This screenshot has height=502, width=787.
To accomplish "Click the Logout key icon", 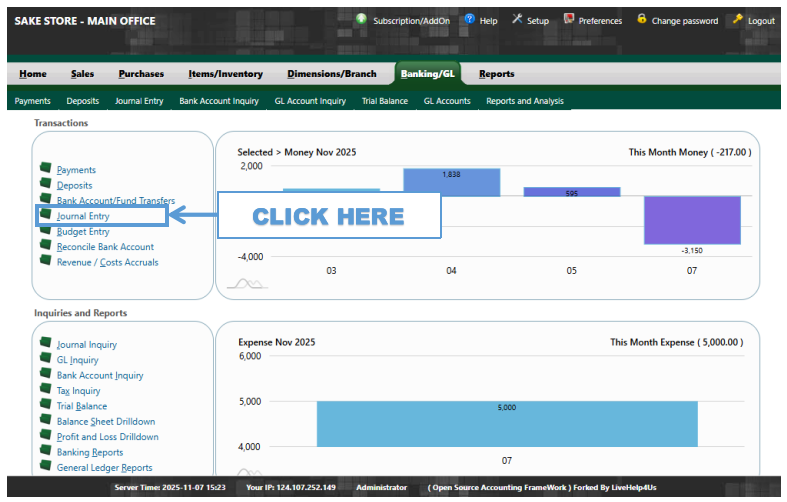I will (737, 19).
